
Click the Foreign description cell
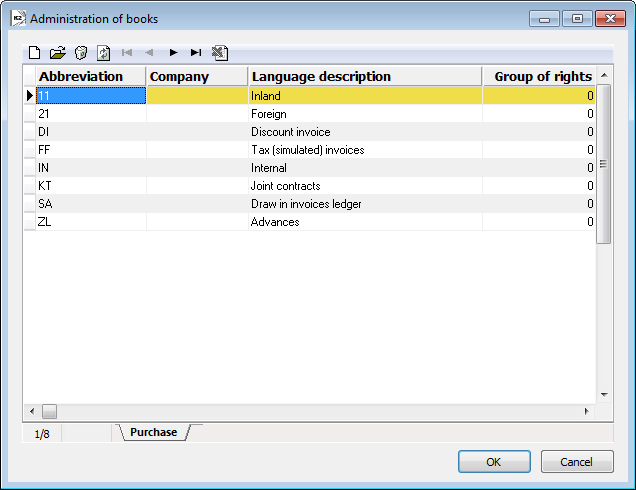click(365, 114)
